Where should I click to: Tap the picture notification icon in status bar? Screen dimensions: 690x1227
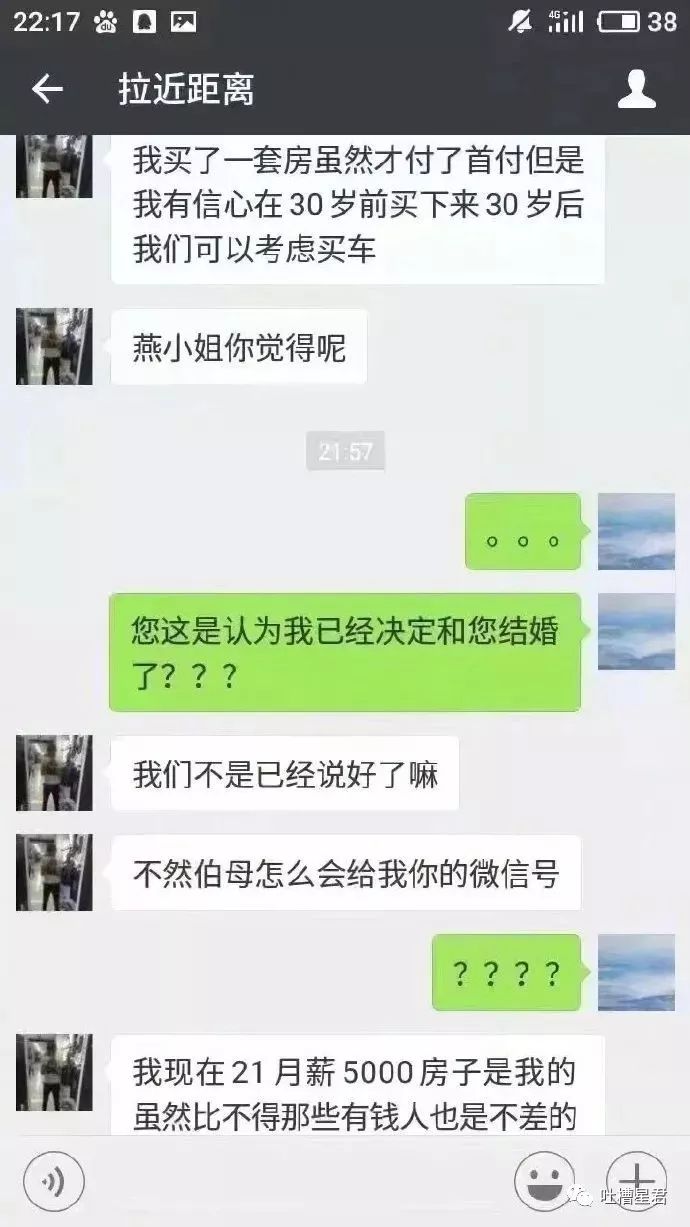tap(183, 21)
